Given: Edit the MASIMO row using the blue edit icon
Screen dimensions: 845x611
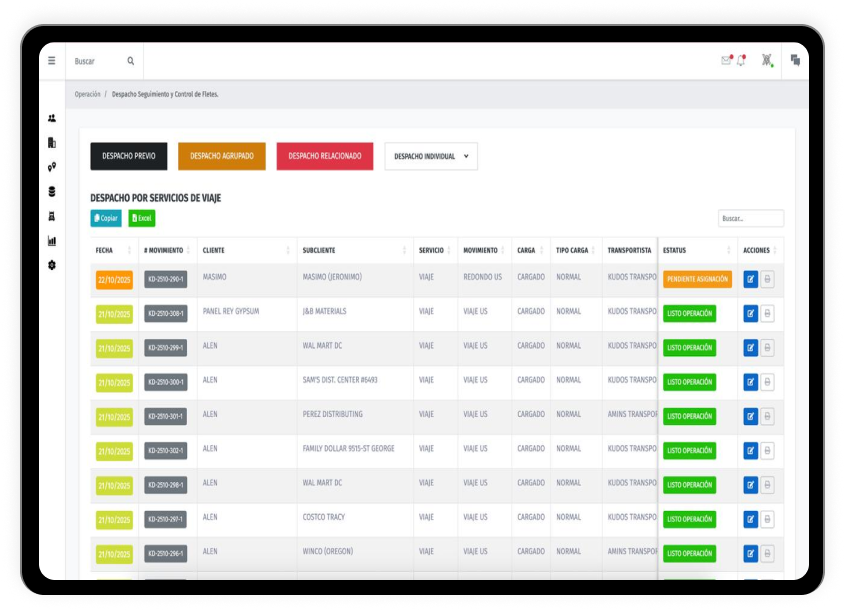Looking at the screenshot, I should (751, 280).
